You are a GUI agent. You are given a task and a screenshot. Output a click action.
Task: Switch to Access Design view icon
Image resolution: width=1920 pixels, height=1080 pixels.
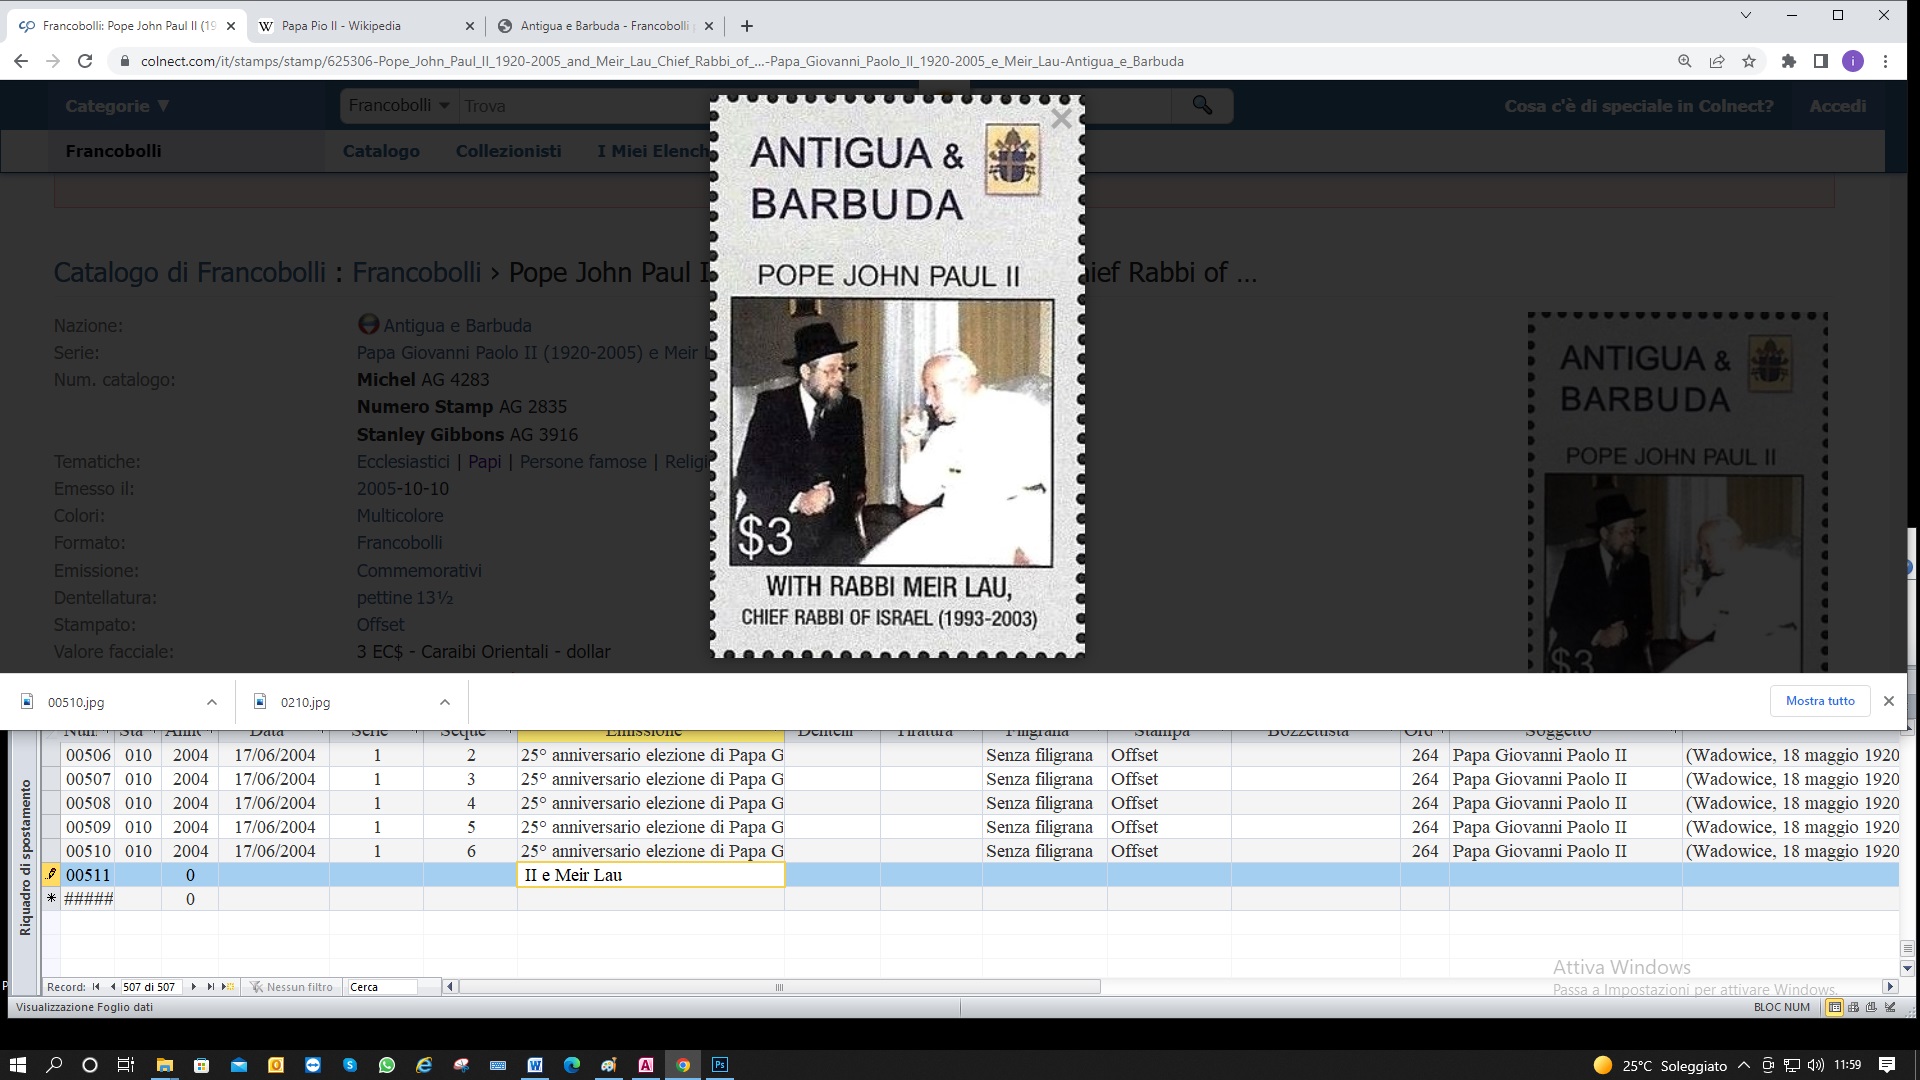1889,1007
